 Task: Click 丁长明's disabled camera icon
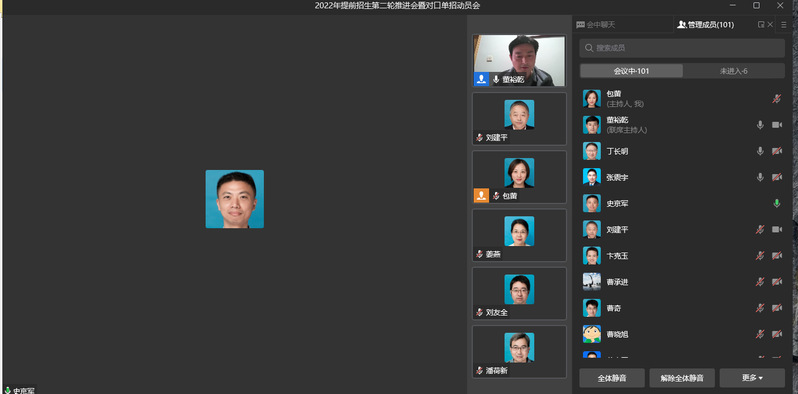click(x=777, y=151)
